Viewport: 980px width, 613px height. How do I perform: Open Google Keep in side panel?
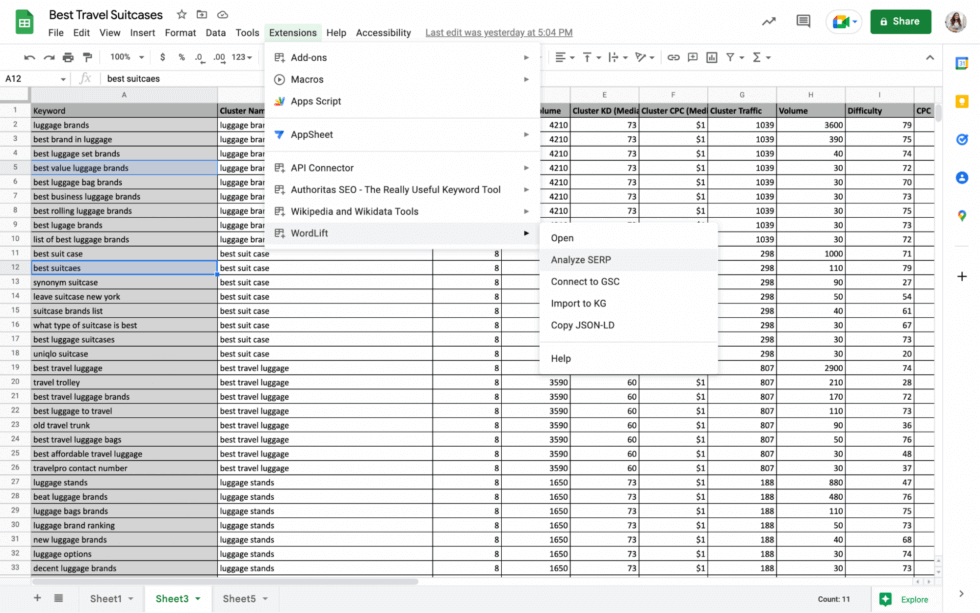[x=961, y=101]
